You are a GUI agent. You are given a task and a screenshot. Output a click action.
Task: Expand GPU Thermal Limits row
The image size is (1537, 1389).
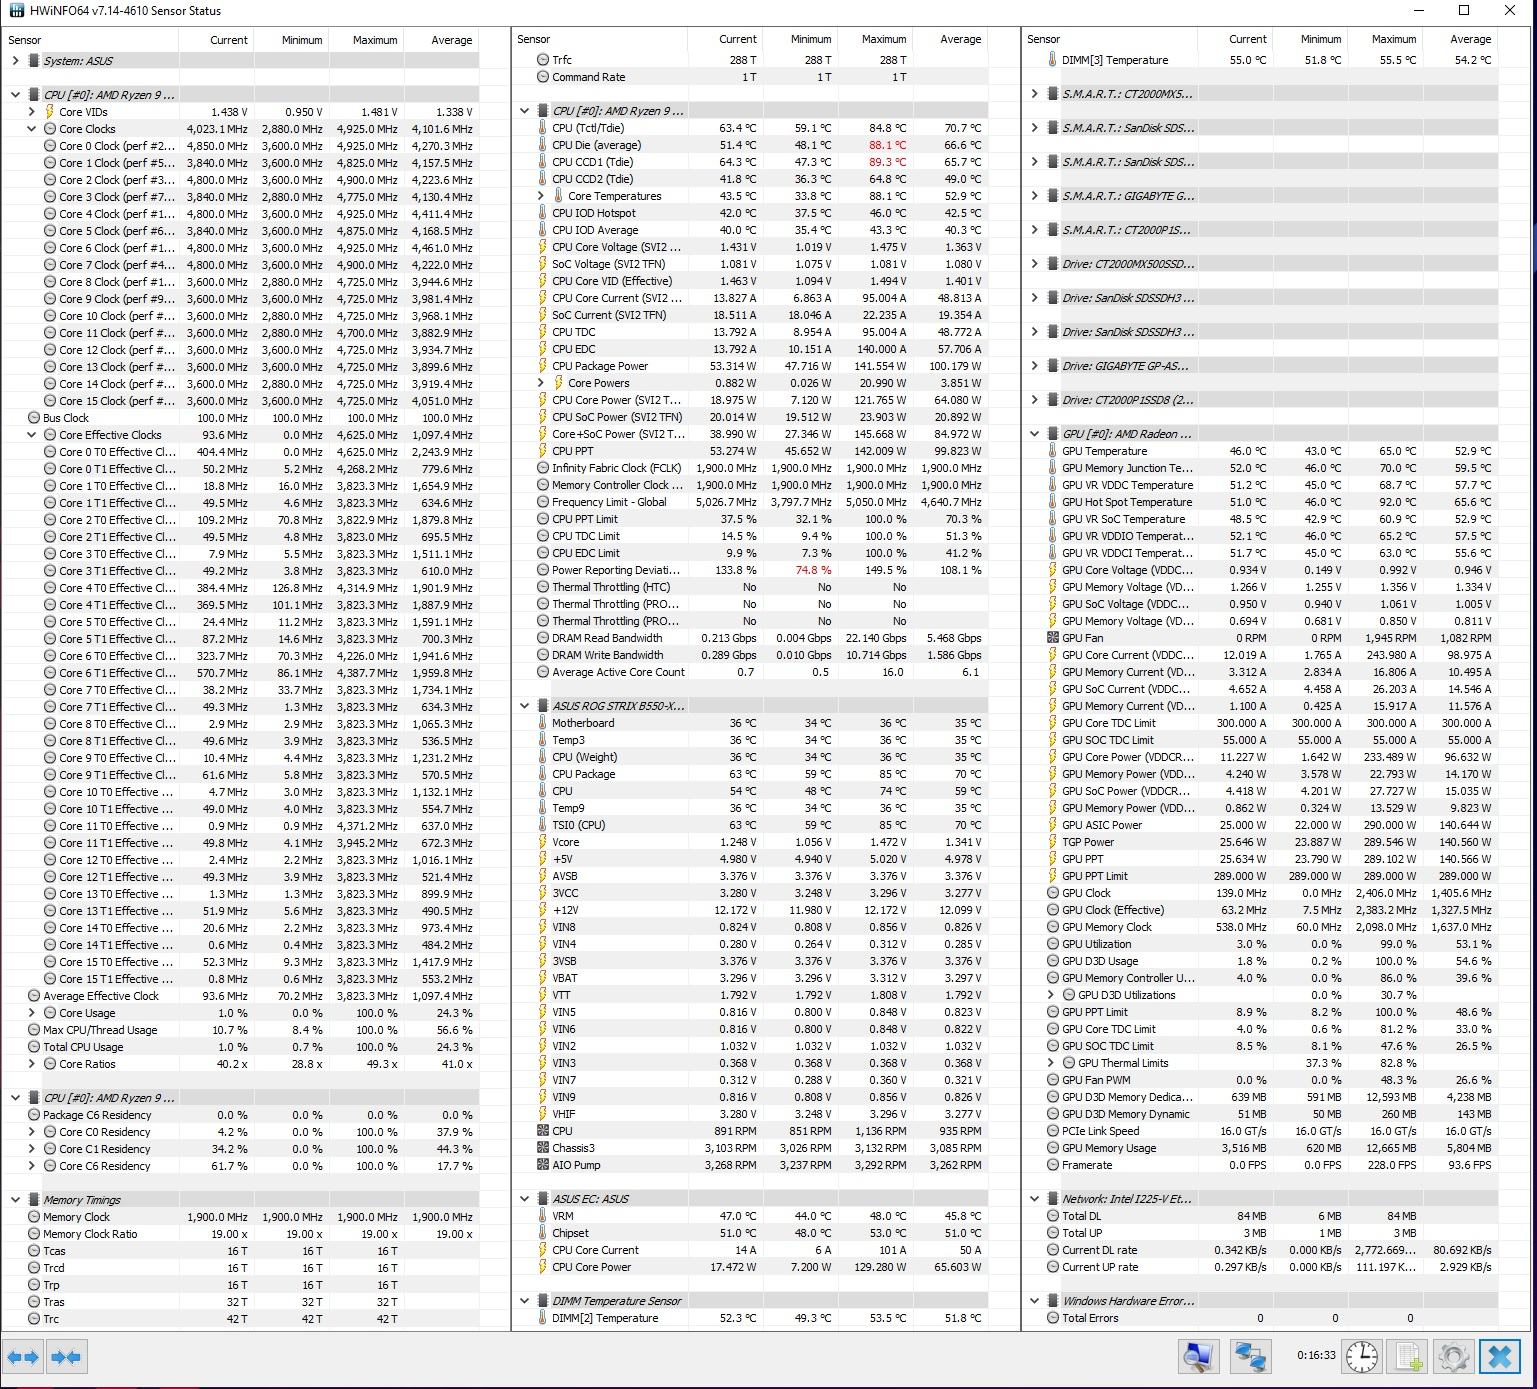(x=1051, y=1063)
